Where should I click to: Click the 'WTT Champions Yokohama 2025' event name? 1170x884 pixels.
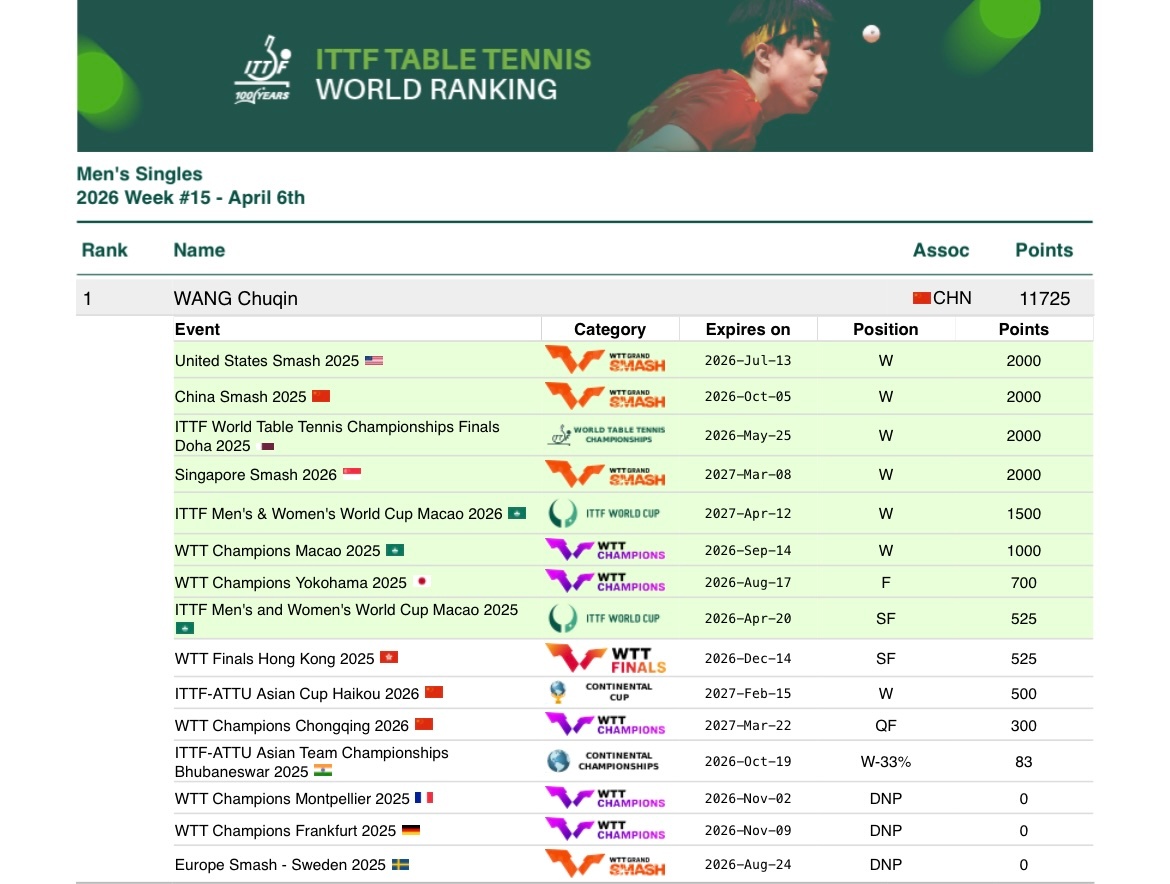[291, 582]
